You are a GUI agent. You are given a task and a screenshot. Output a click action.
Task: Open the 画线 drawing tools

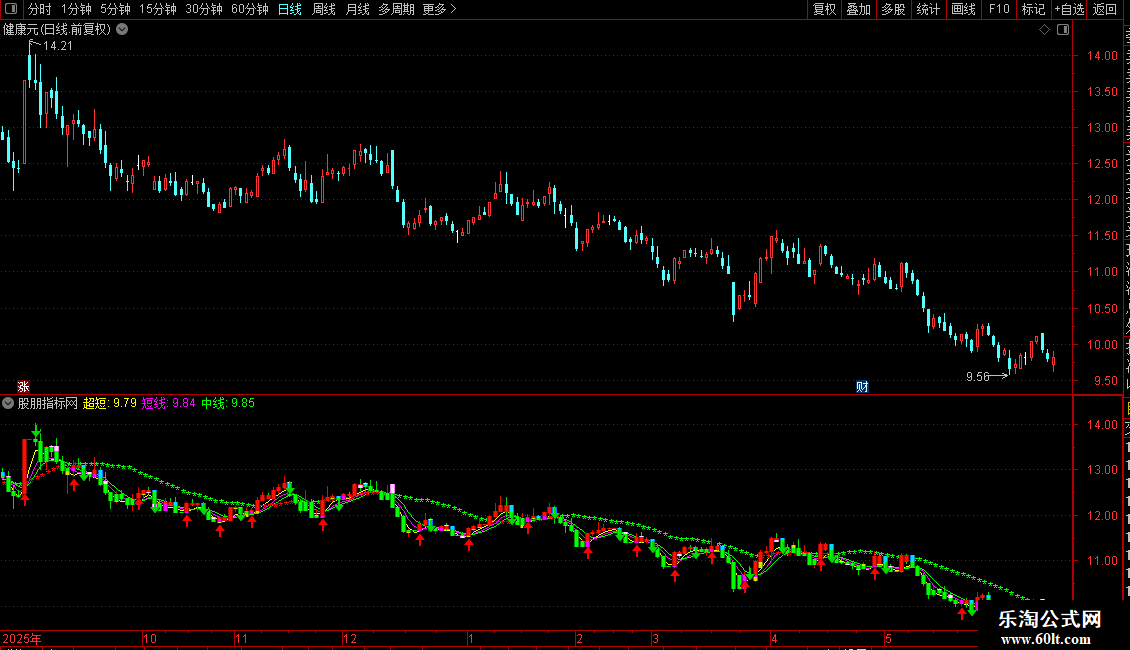964,9
